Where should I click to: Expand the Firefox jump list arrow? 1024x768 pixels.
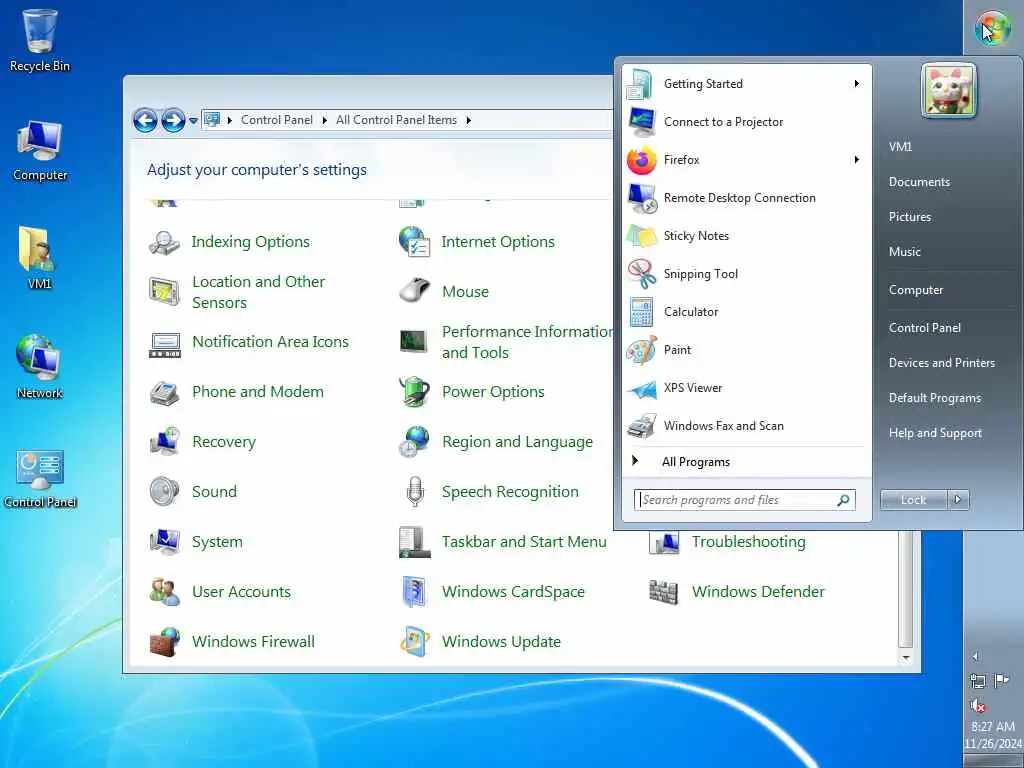pyautogui.click(x=856, y=160)
